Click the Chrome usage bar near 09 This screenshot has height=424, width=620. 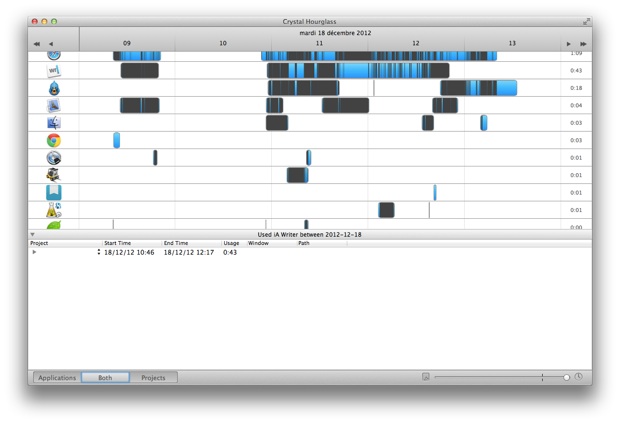[117, 140]
